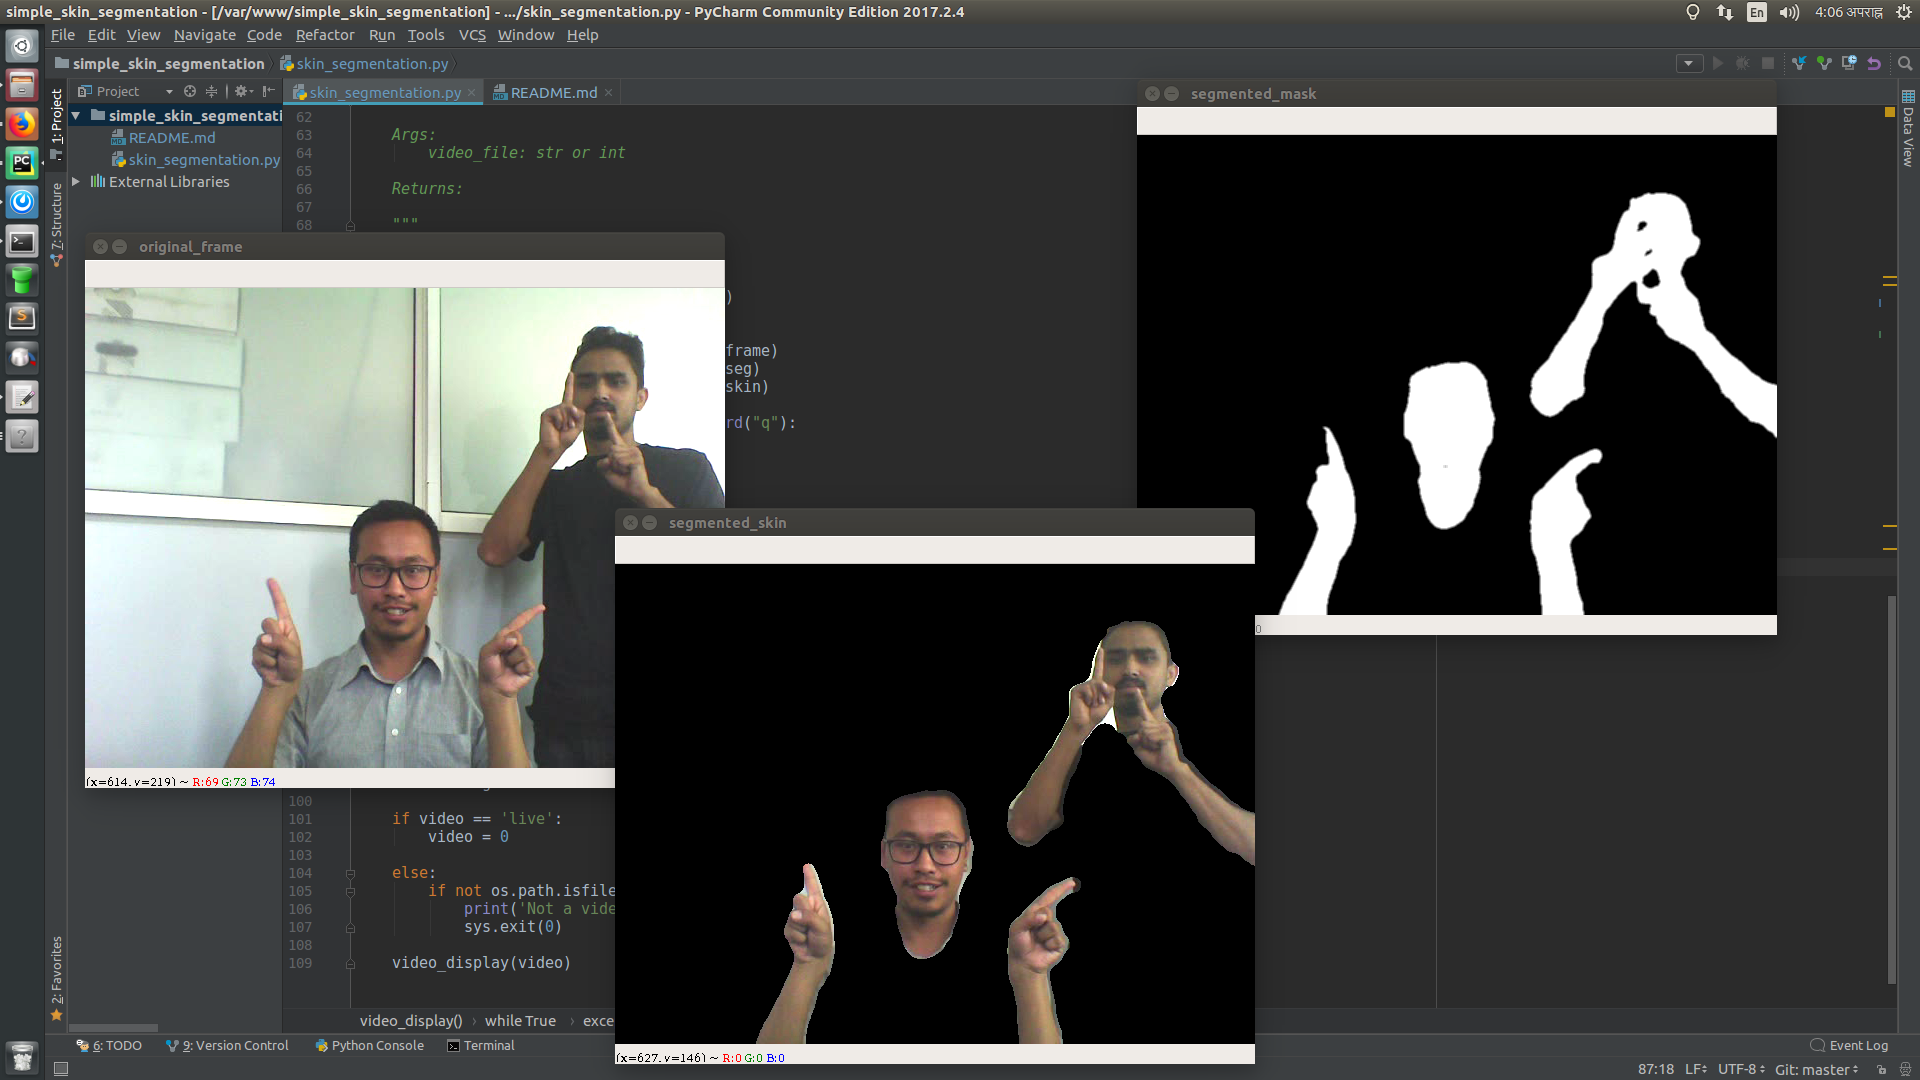The height and width of the screenshot is (1080, 1920).
Task: Hide the Project tool window
Action: [269, 91]
